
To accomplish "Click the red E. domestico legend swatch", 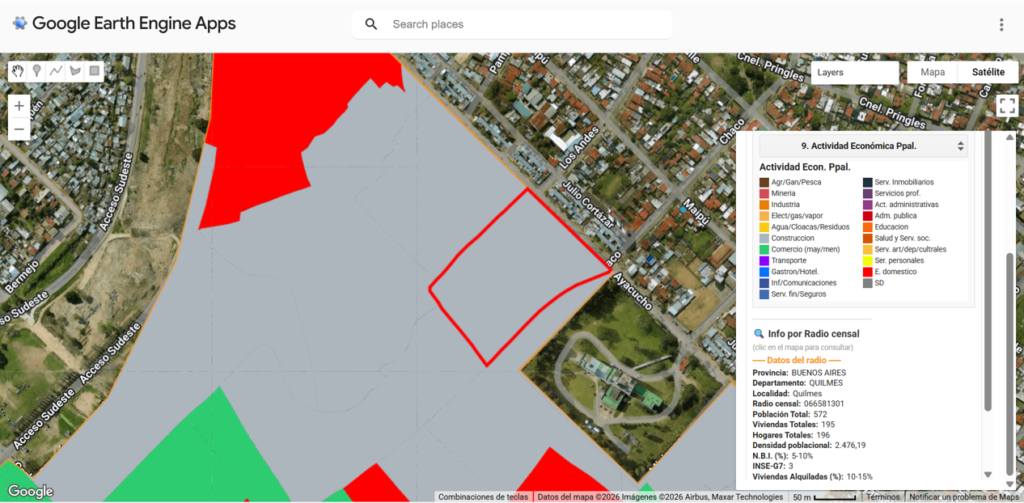I will pos(867,271).
